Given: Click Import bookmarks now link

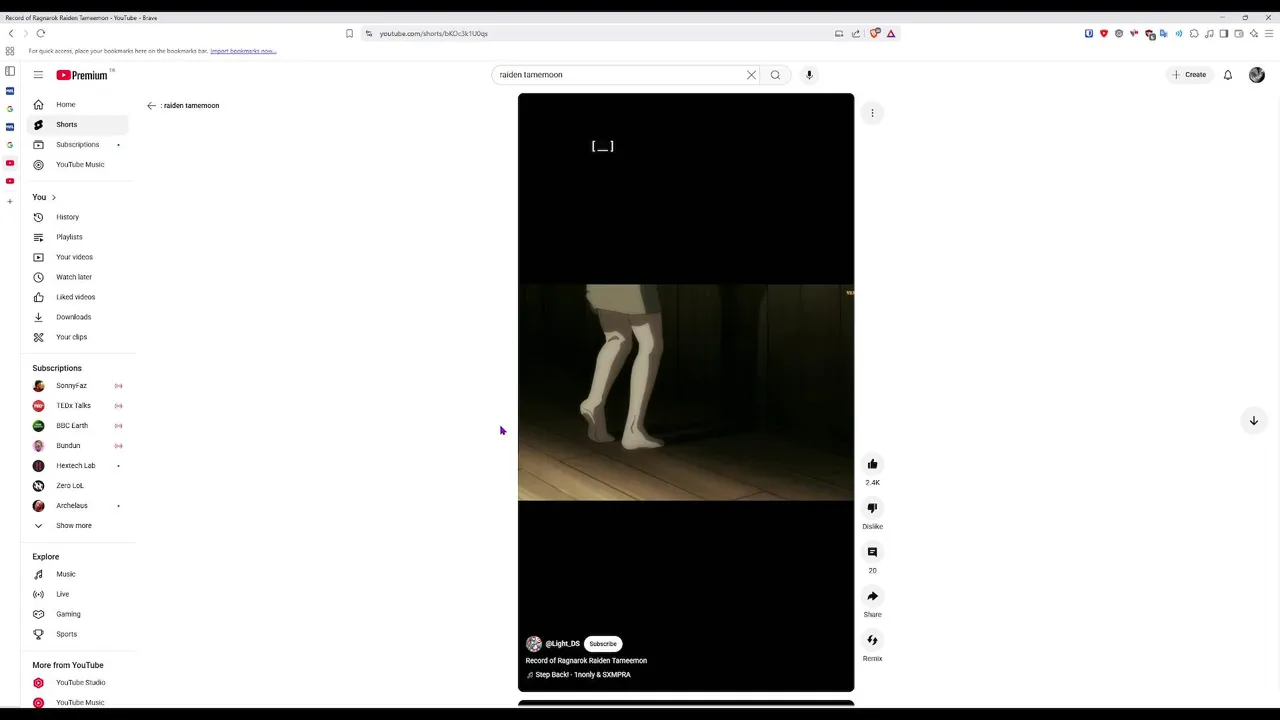Looking at the screenshot, I should click(243, 51).
